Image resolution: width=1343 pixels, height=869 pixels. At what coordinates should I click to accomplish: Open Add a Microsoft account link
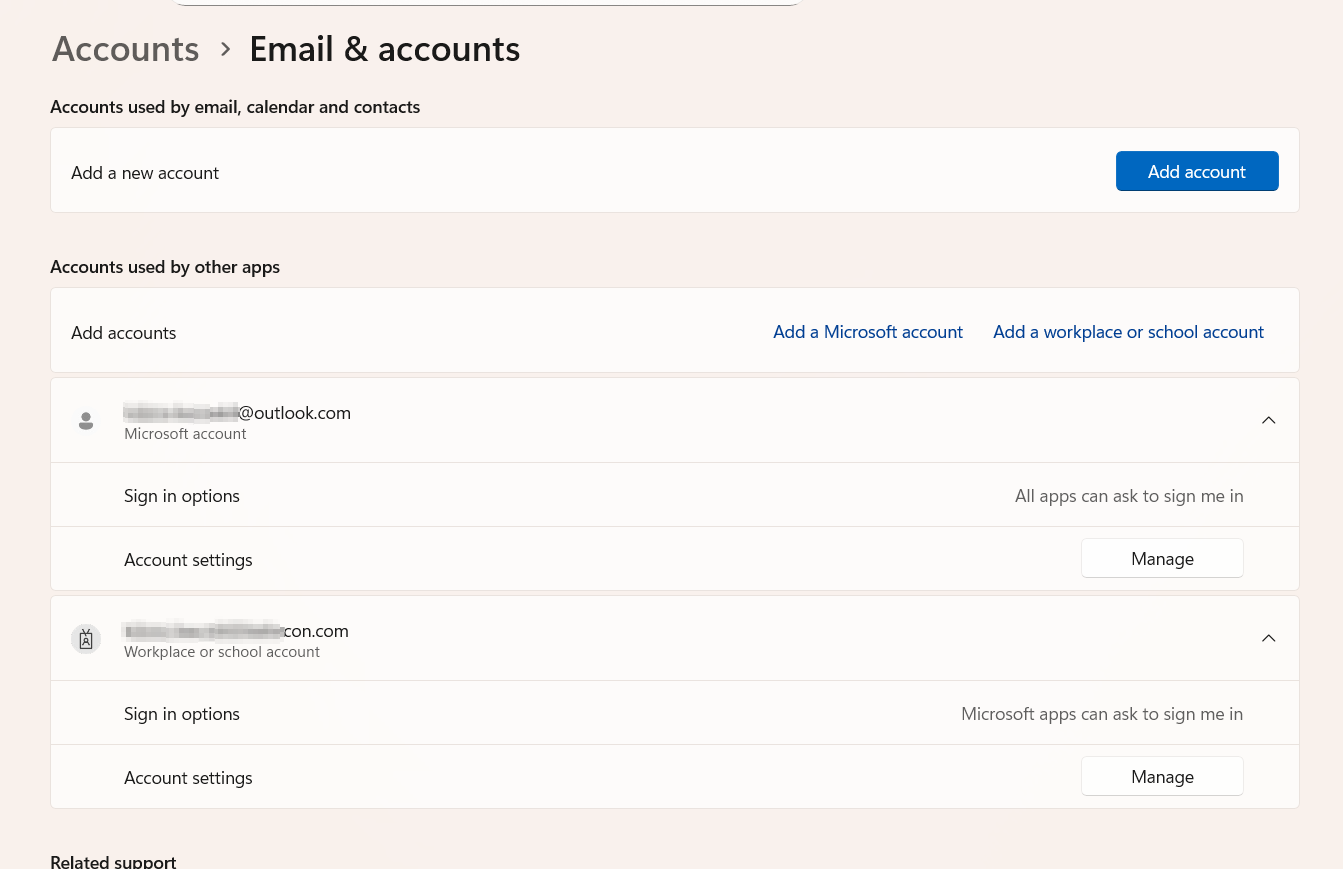click(x=868, y=332)
